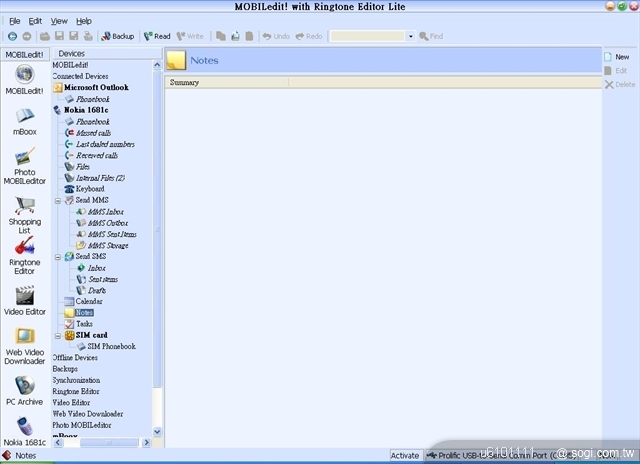This screenshot has width=640, height=464.
Task: Select the Nokia 1681c phone icon in sidebar
Action: click(x=24, y=426)
